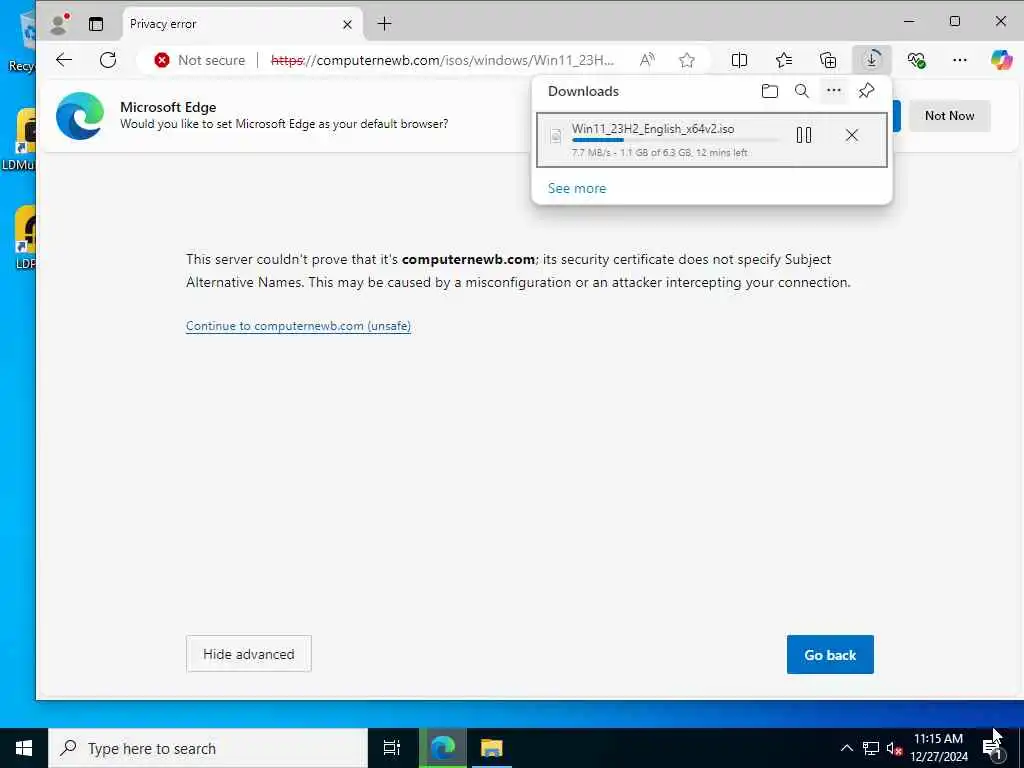Open the Favorites list icon
Screen dimensions: 1024x768
pyautogui.click(x=784, y=60)
